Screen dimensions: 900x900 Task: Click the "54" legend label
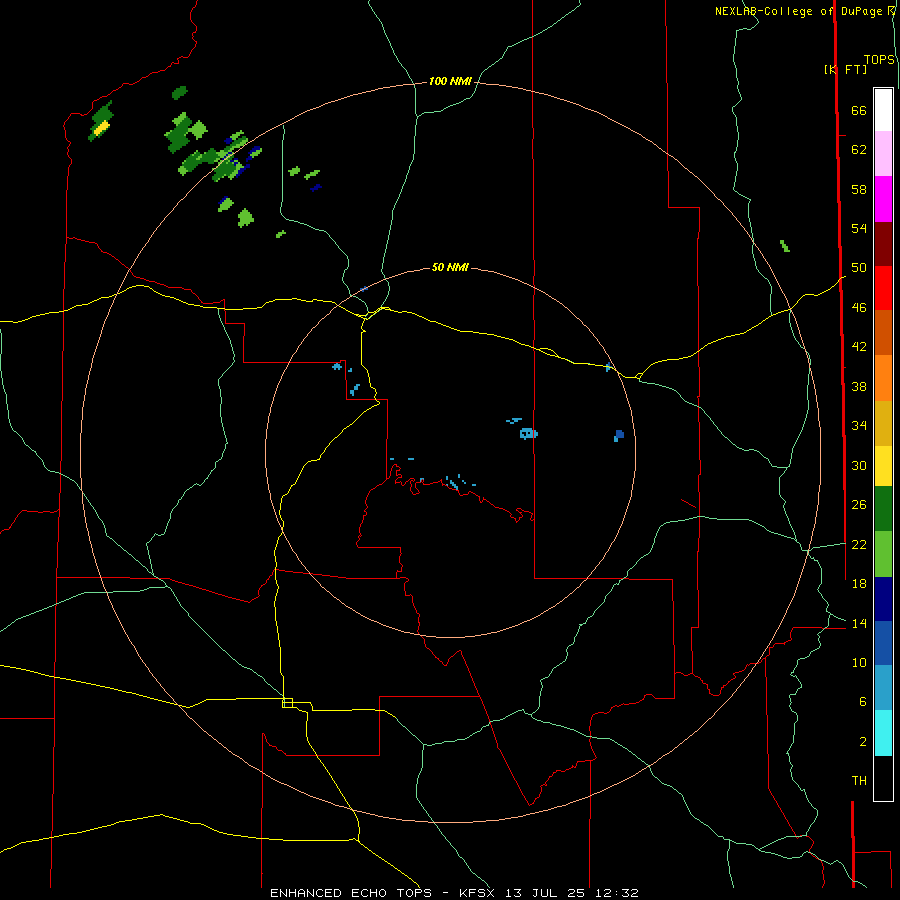coord(859,228)
